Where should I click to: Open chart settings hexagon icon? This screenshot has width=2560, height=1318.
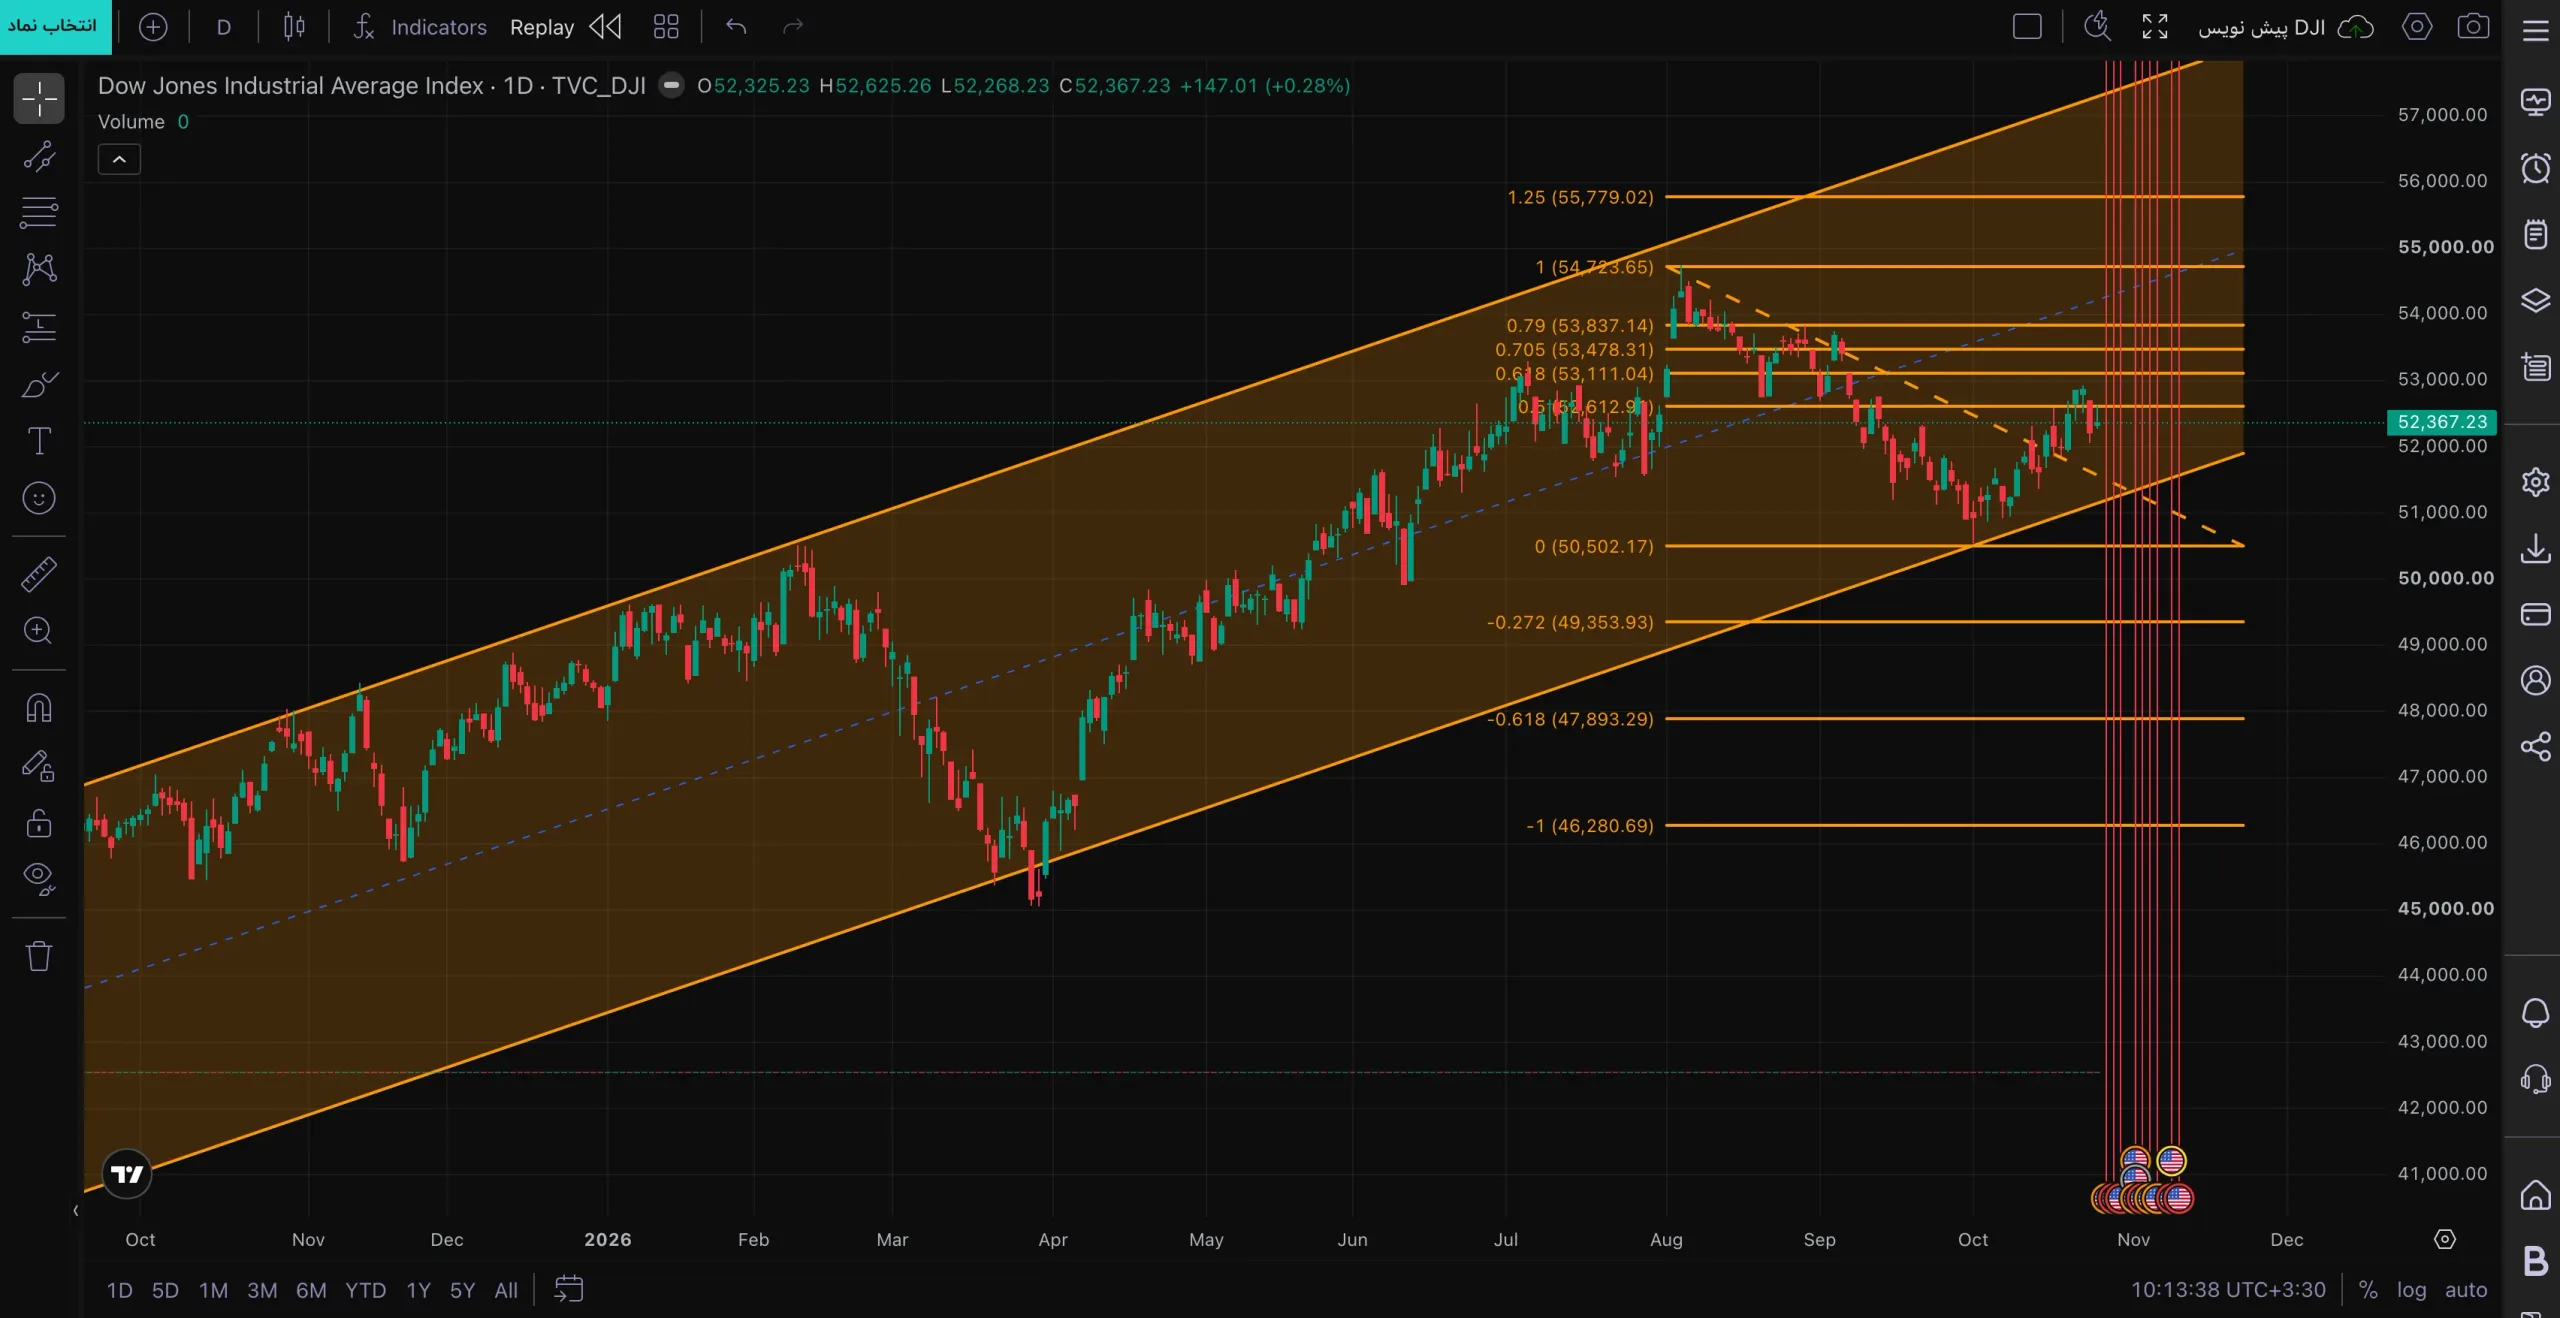point(2417,27)
